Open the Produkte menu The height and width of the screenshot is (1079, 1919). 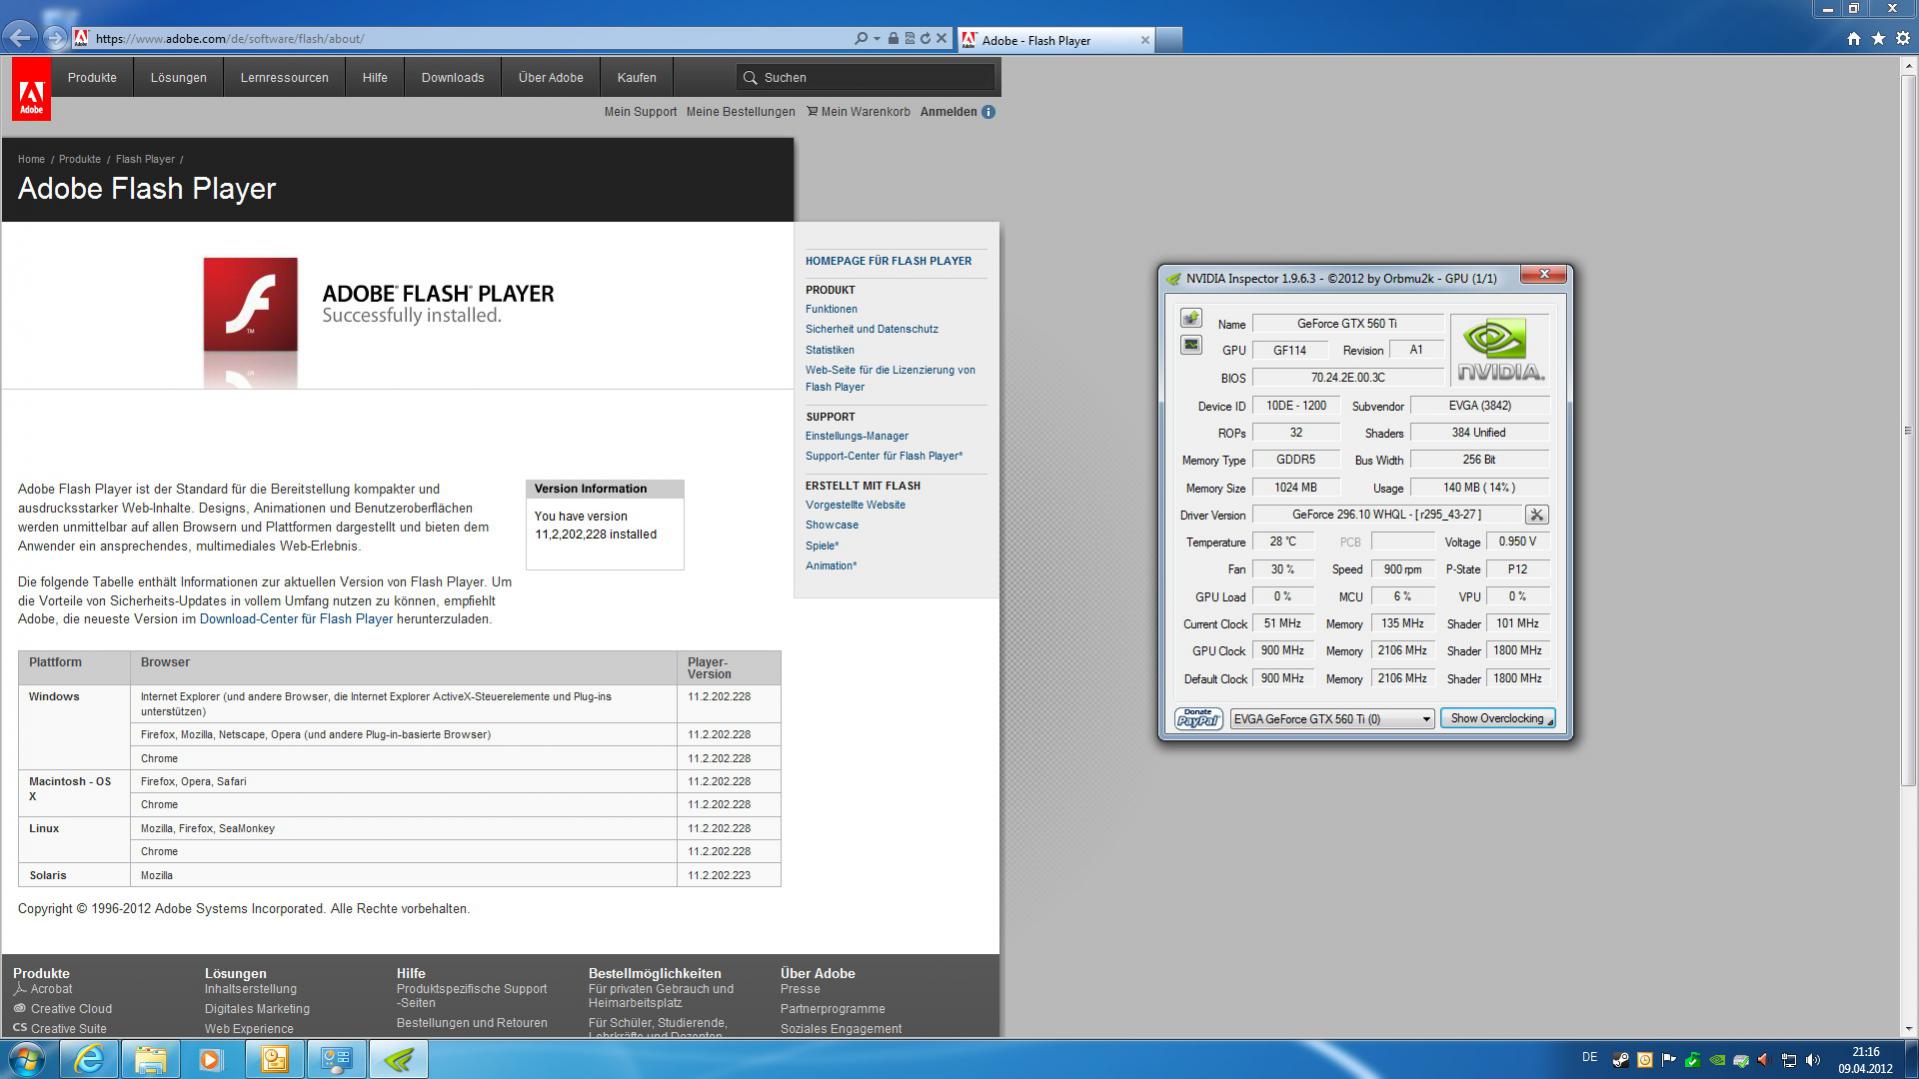(x=92, y=77)
